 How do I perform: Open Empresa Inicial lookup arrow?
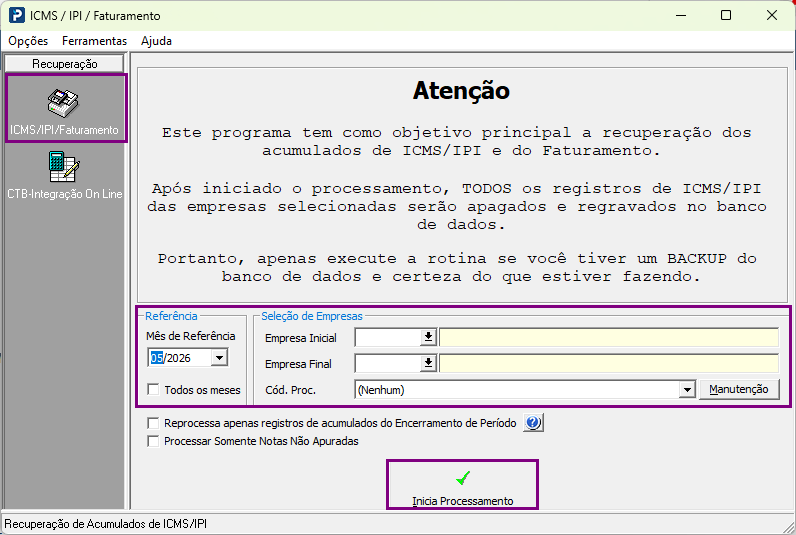pos(428,337)
